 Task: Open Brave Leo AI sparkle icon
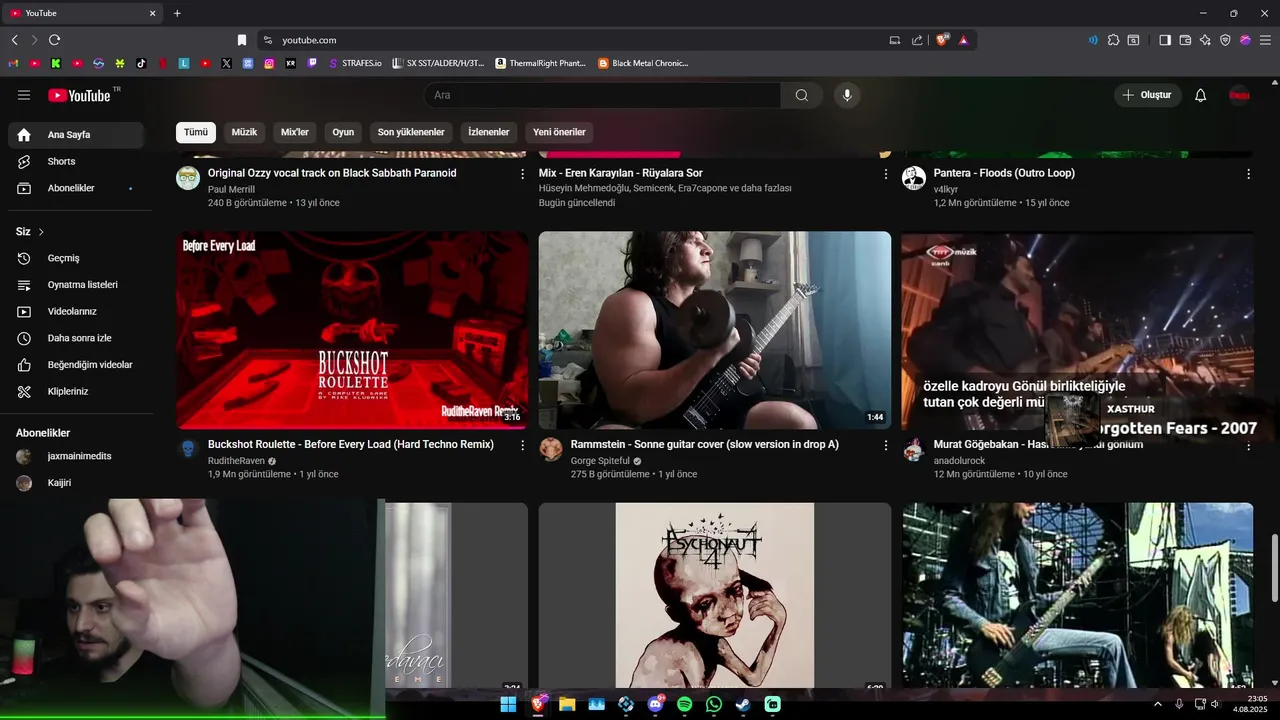click(1205, 40)
